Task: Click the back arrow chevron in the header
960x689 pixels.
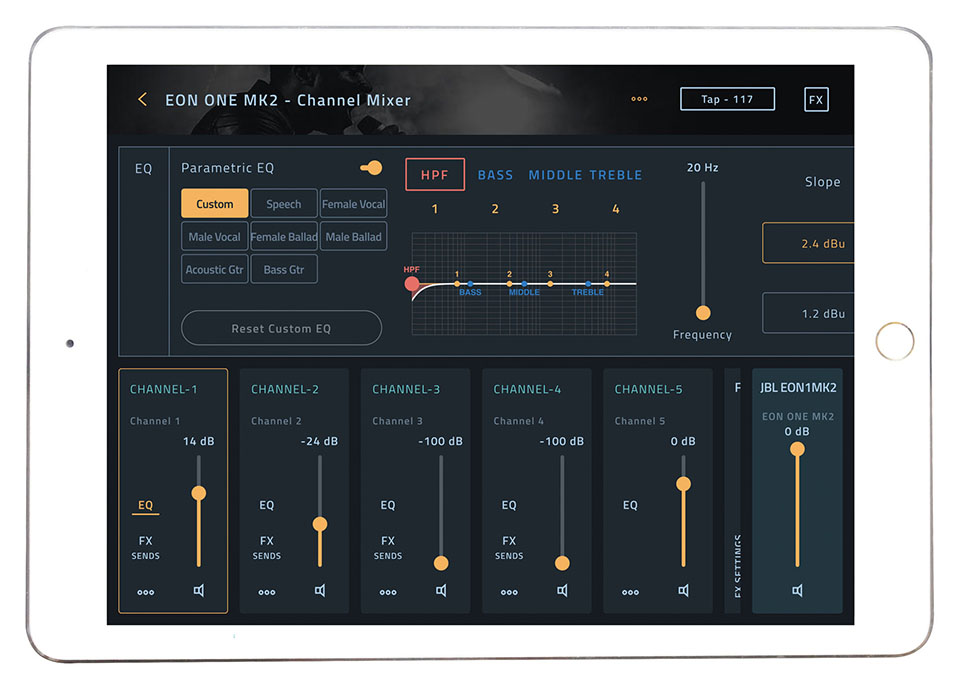Action: [141, 99]
